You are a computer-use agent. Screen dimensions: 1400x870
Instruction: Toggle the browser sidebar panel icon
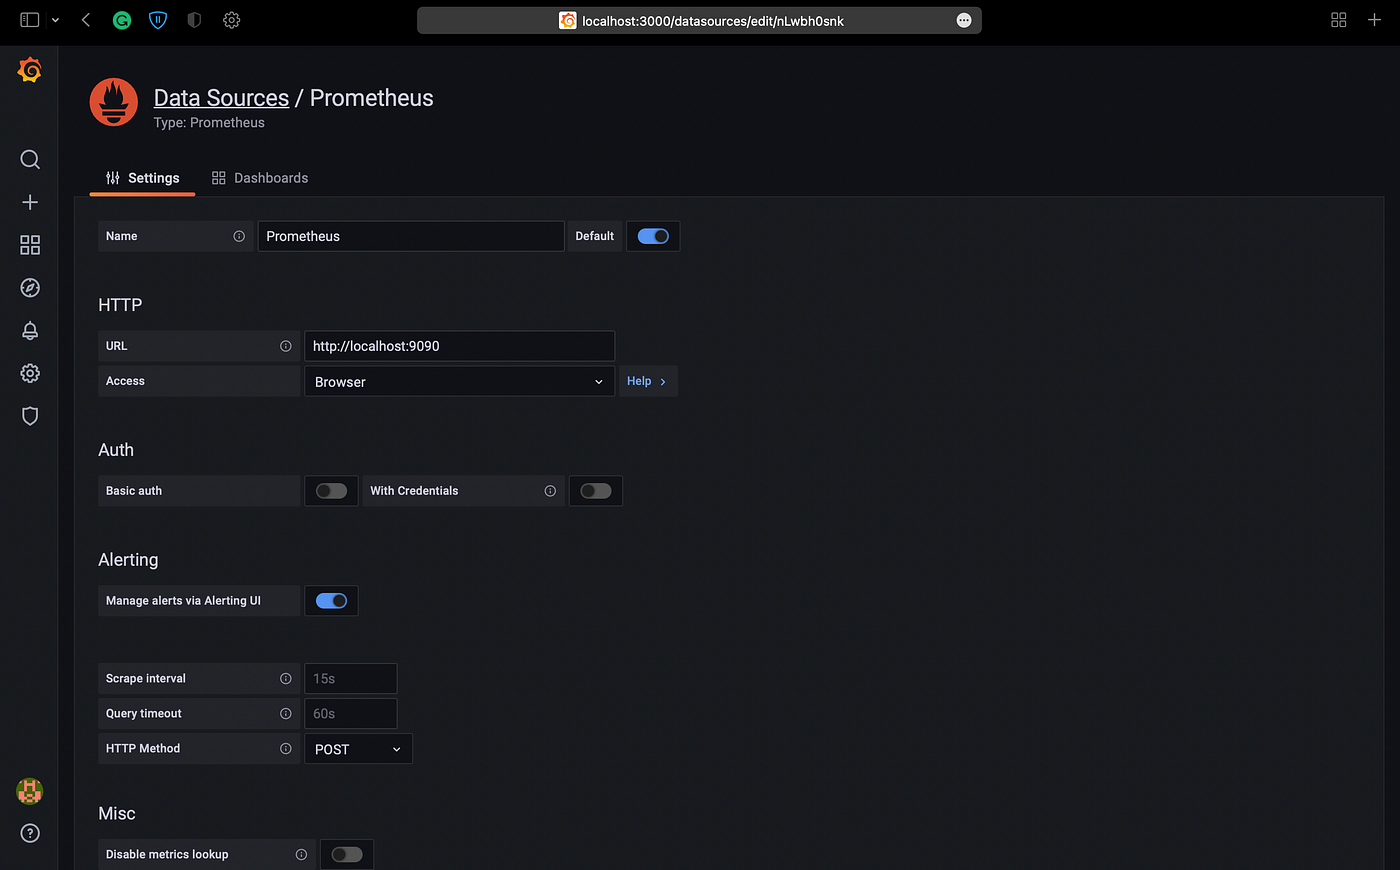[x=30, y=20]
